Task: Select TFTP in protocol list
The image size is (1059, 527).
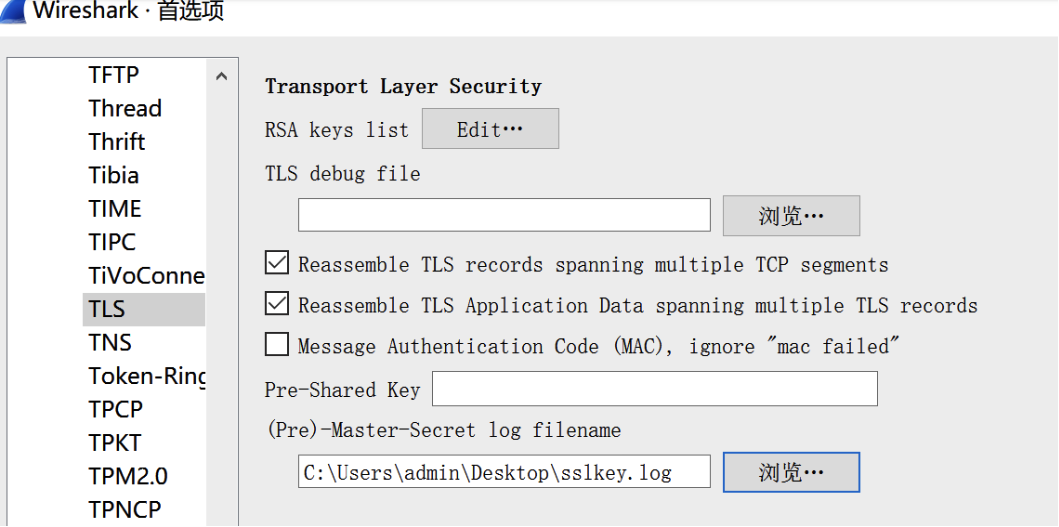Action: (x=114, y=75)
